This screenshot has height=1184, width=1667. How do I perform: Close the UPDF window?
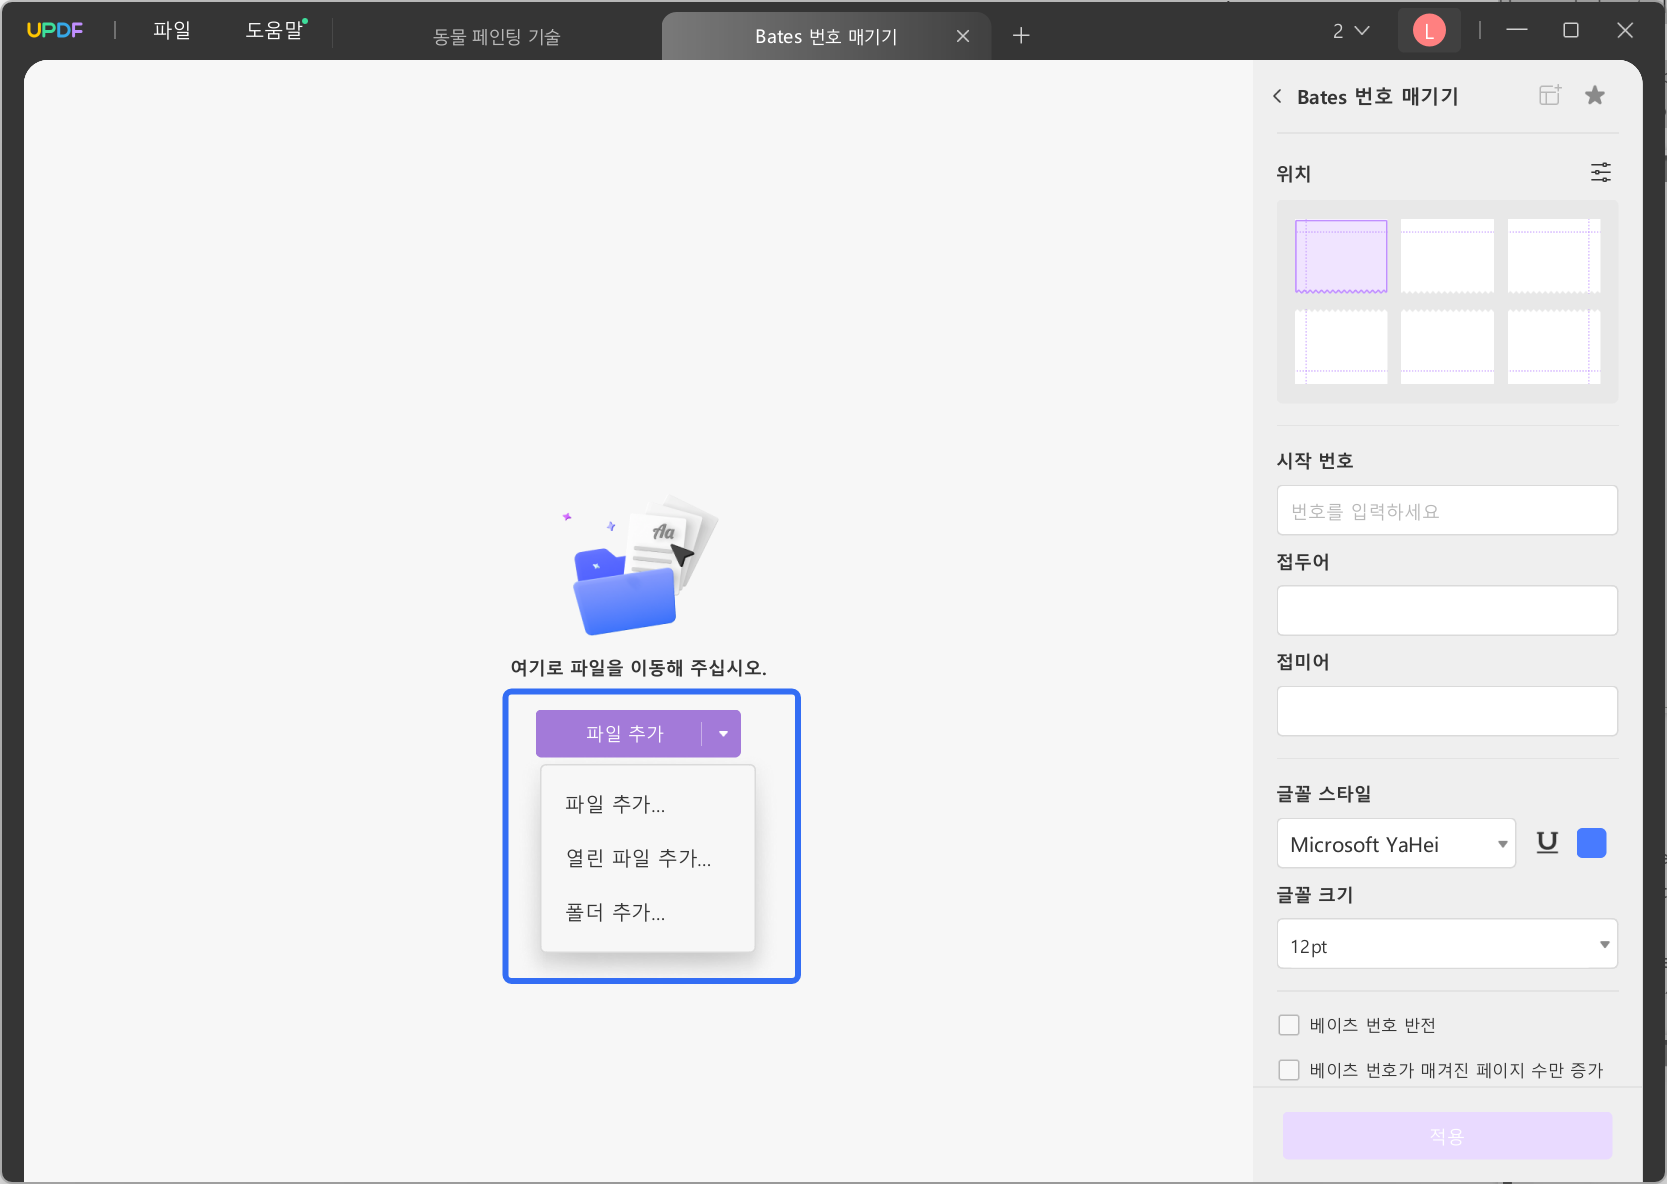[1625, 30]
